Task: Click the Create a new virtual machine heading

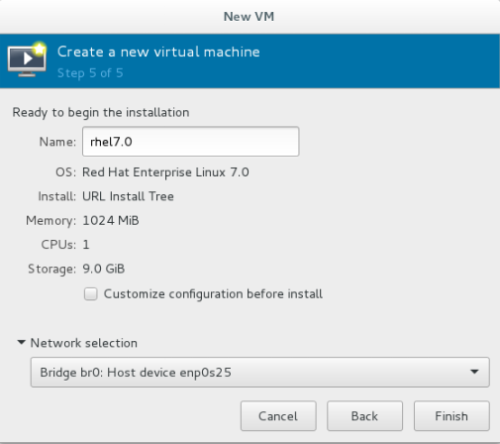Action: pyautogui.click(x=159, y=52)
